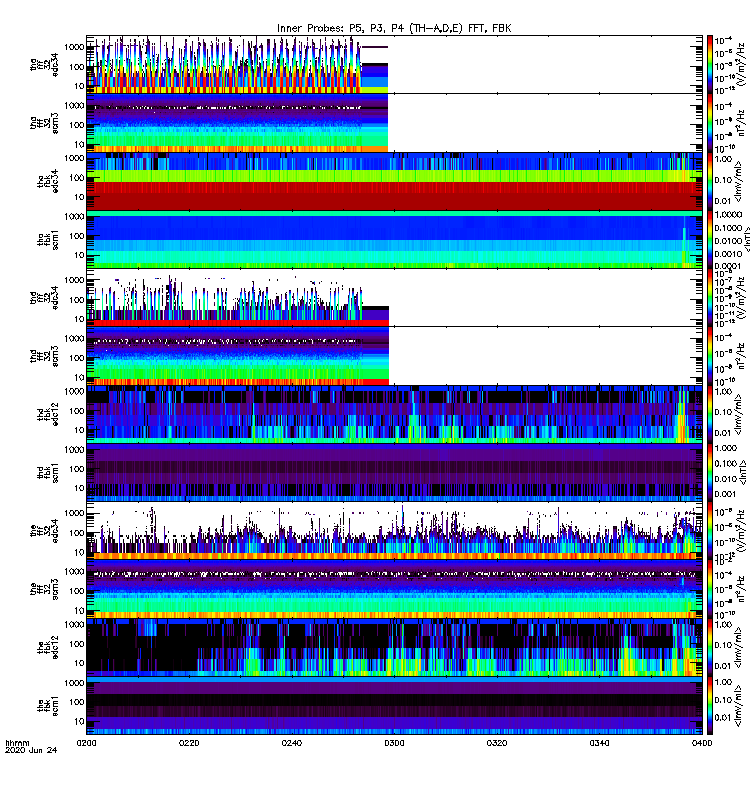Click the thd fff edc34 spectrogram panel
The image size is (750, 800).
coord(394,298)
